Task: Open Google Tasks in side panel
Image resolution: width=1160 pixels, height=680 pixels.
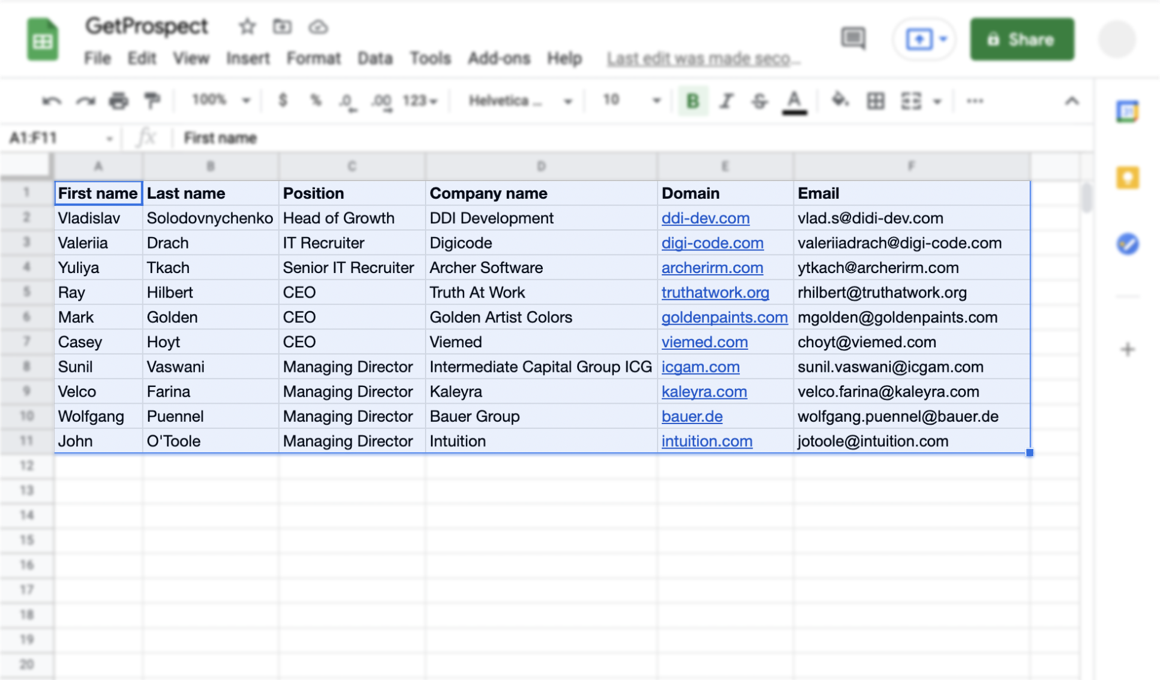Action: pyautogui.click(x=1127, y=243)
